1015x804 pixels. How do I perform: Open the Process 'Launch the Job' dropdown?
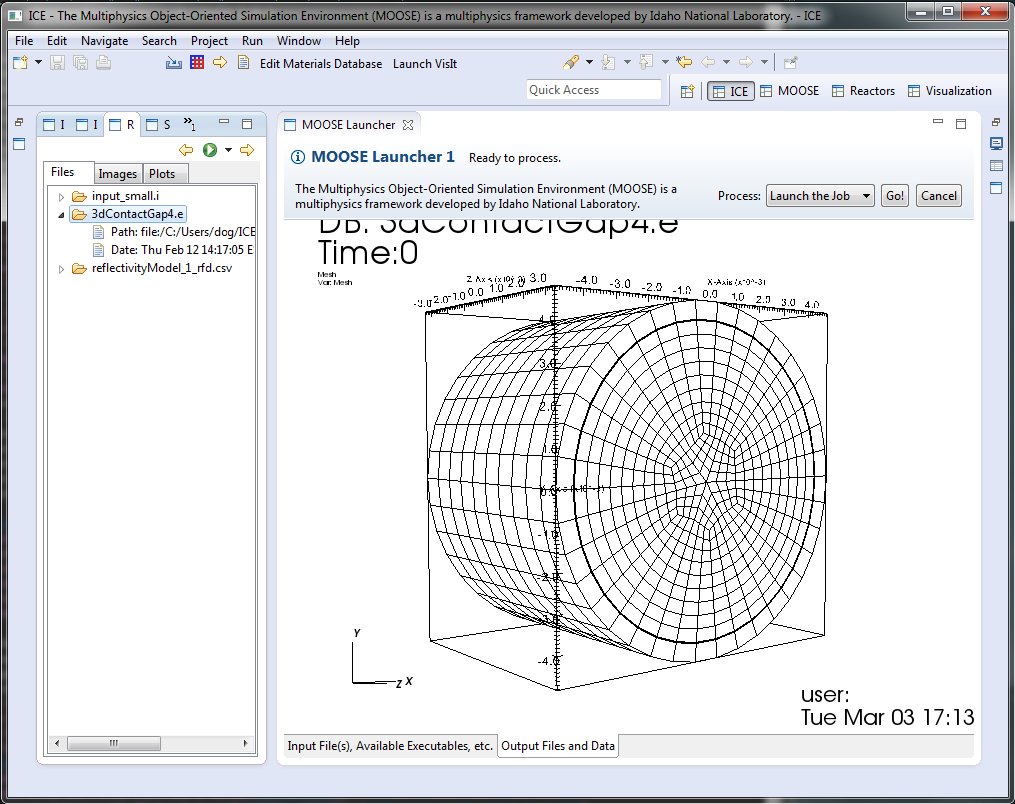(x=819, y=196)
